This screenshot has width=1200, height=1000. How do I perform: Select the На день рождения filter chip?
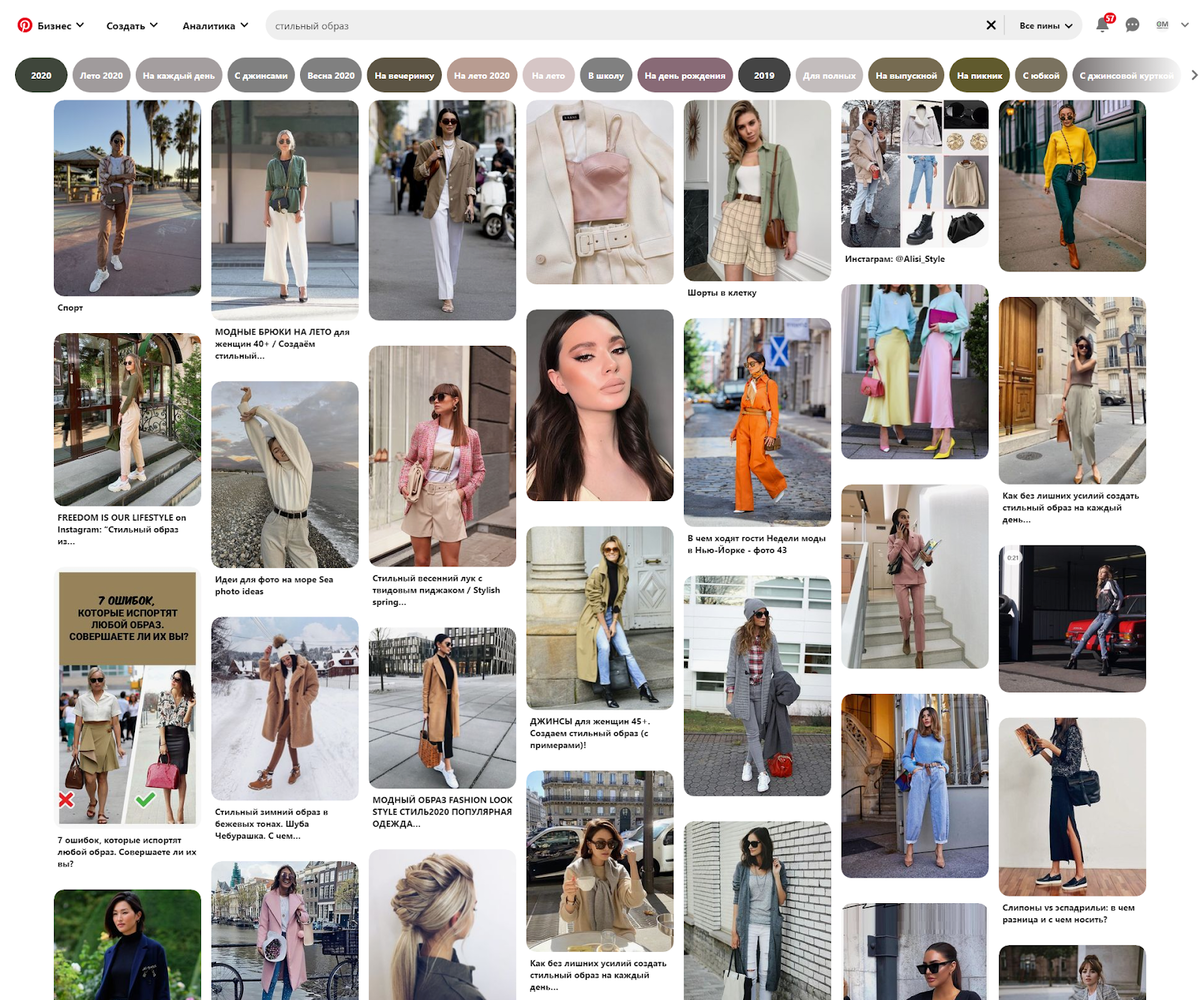(x=685, y=75)
